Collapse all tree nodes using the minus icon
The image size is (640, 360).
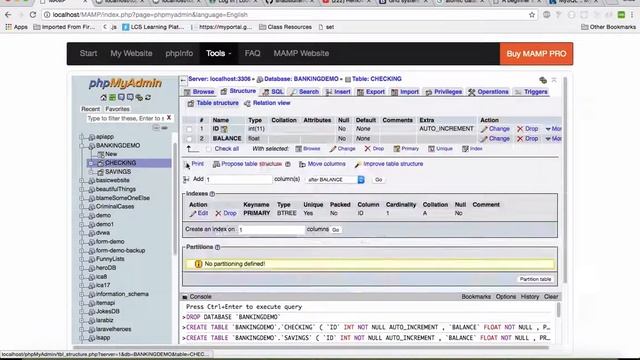click(156, 128)
